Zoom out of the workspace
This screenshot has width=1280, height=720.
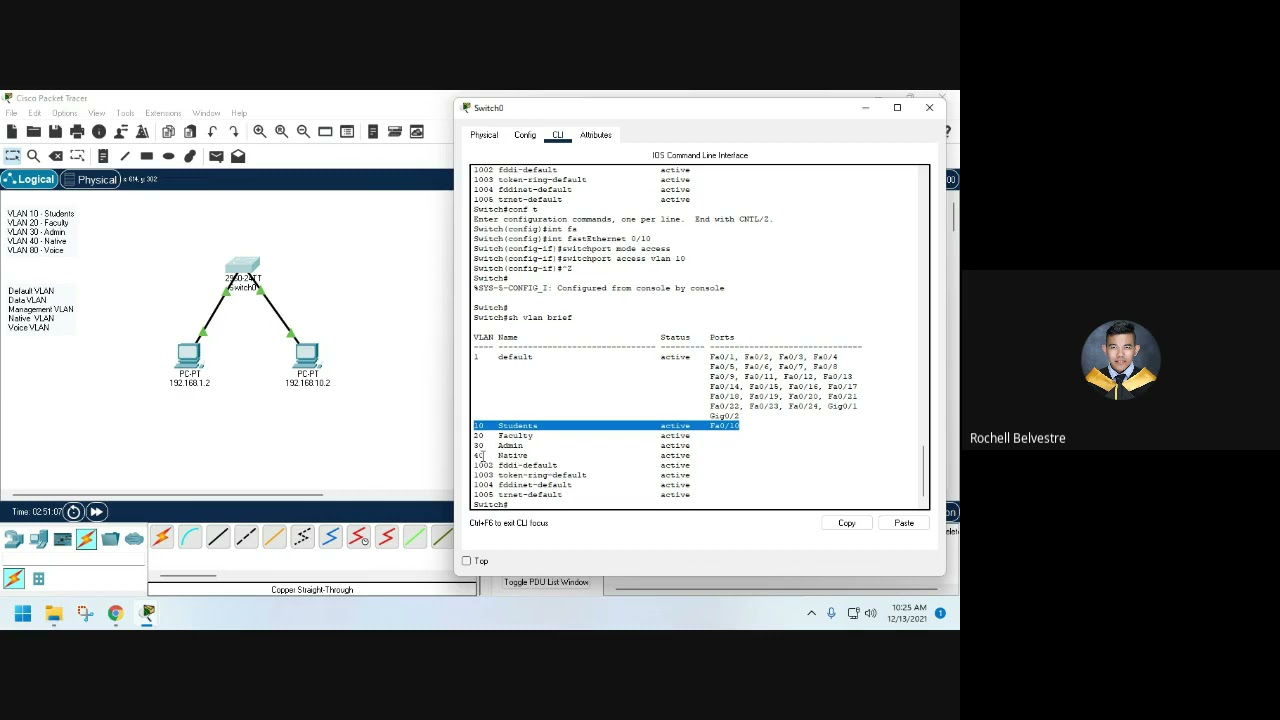pos(304,132)
